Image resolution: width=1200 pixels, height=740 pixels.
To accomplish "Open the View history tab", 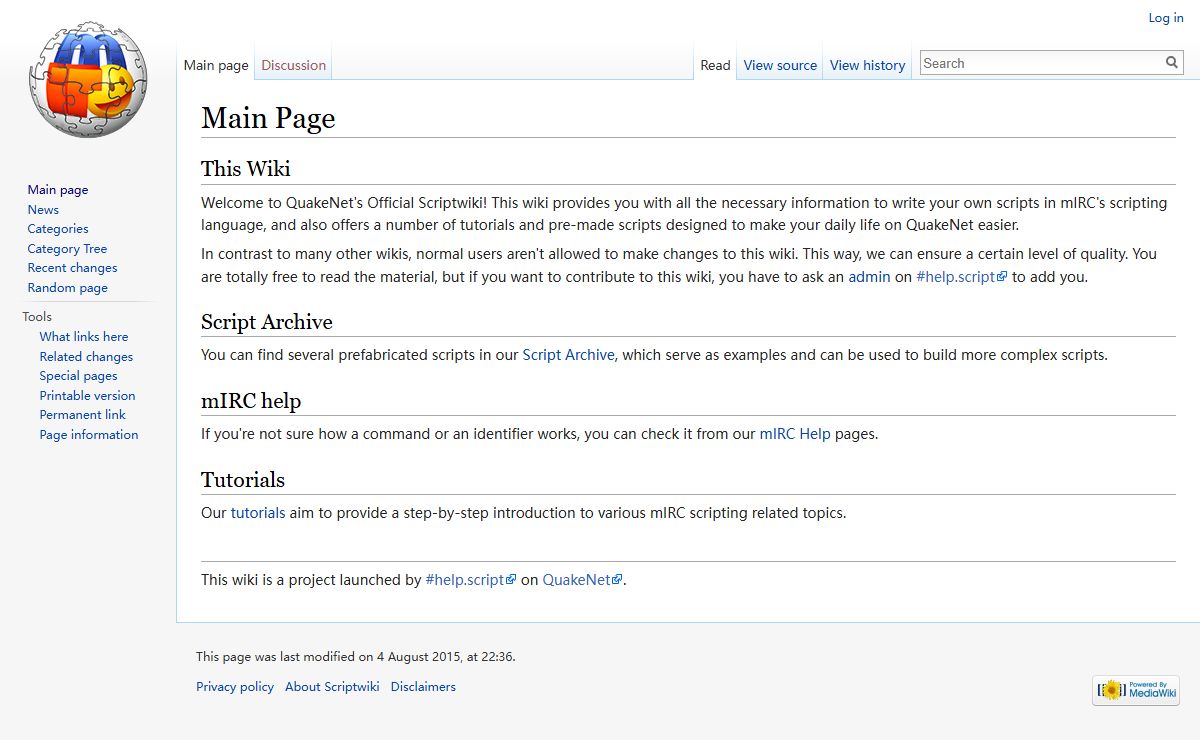I will (867, 65).
